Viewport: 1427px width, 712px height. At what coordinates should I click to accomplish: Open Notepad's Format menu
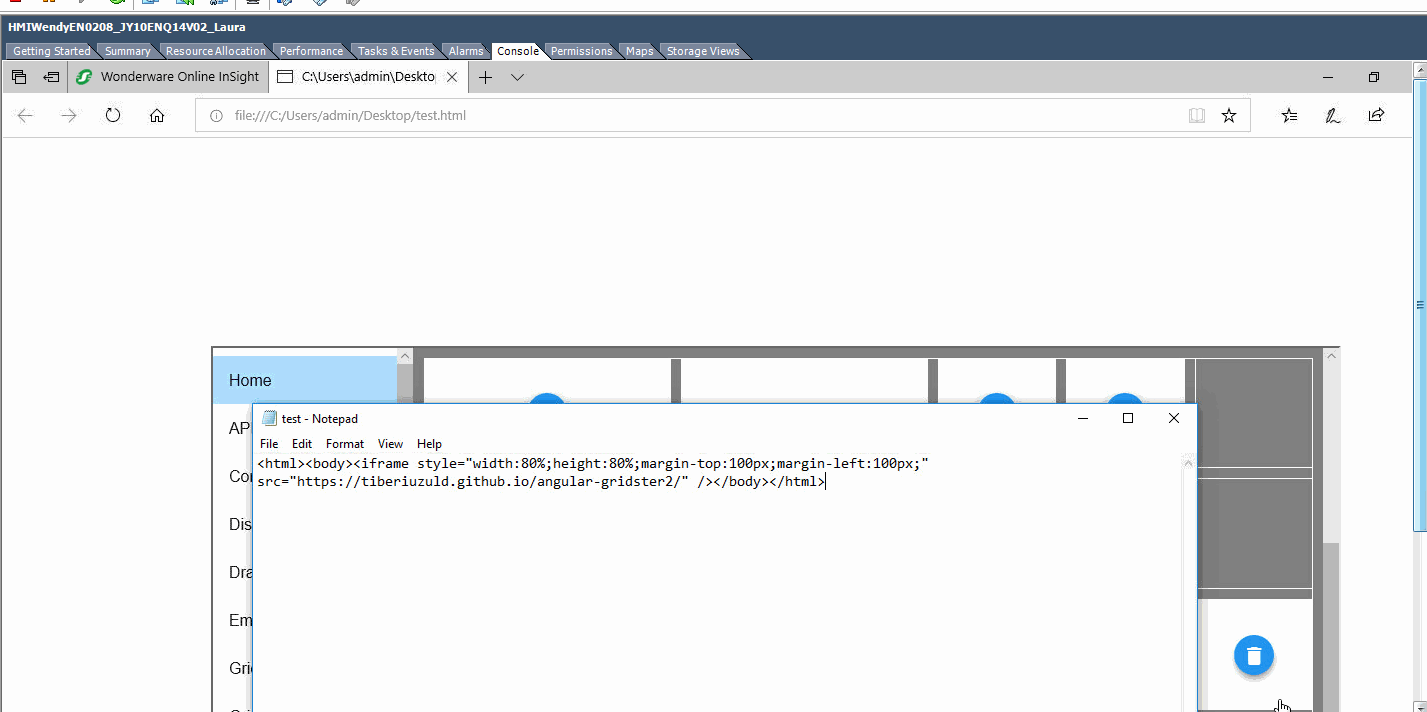[x=344, y=444]
